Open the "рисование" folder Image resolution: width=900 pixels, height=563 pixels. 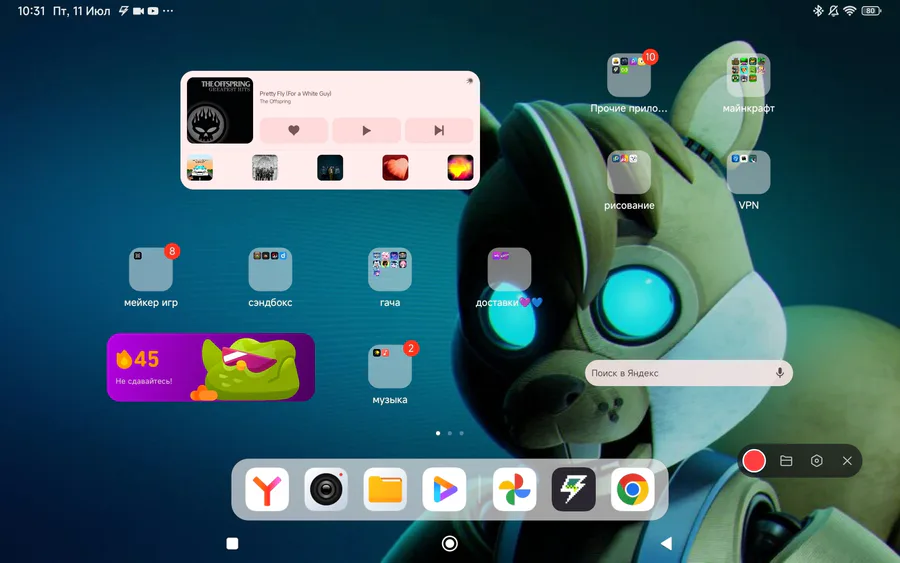629,172
